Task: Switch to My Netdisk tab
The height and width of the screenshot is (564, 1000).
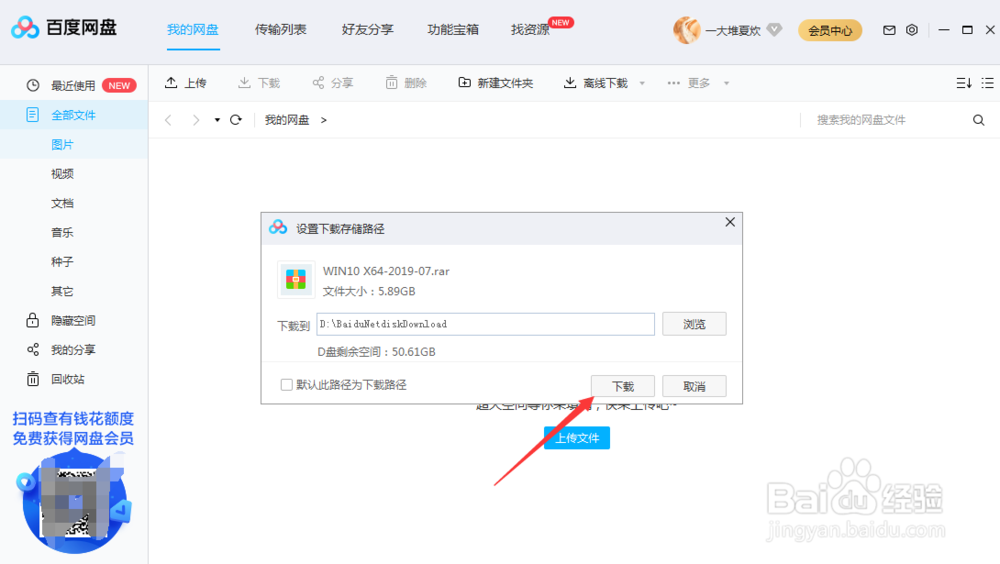Action: (x=193, y=29)
